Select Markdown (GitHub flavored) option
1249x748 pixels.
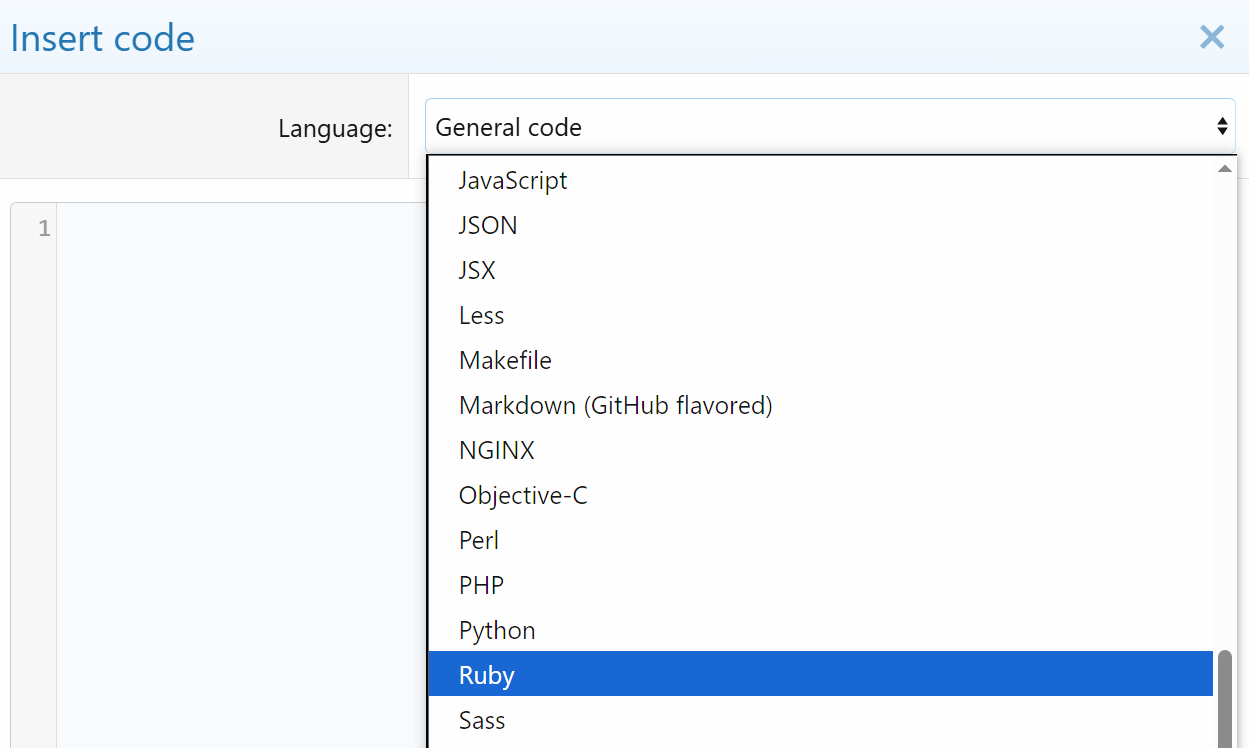820,406
